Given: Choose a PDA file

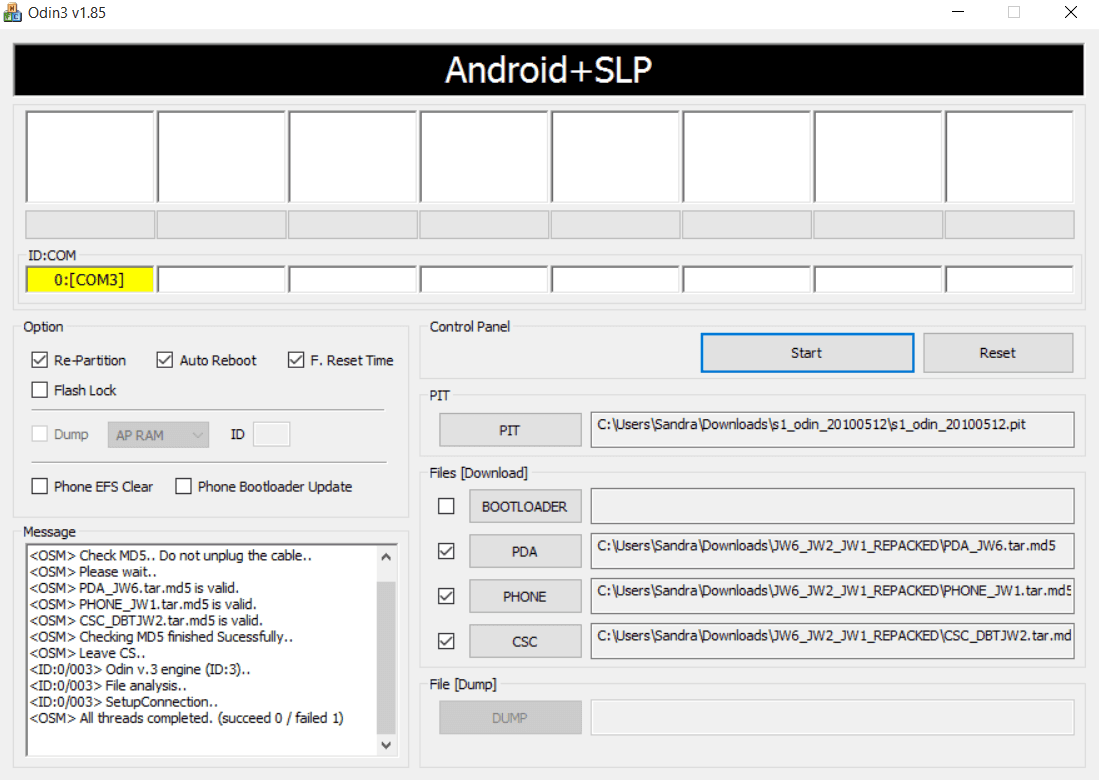Looking at the screenshot, I should [524, 552].
